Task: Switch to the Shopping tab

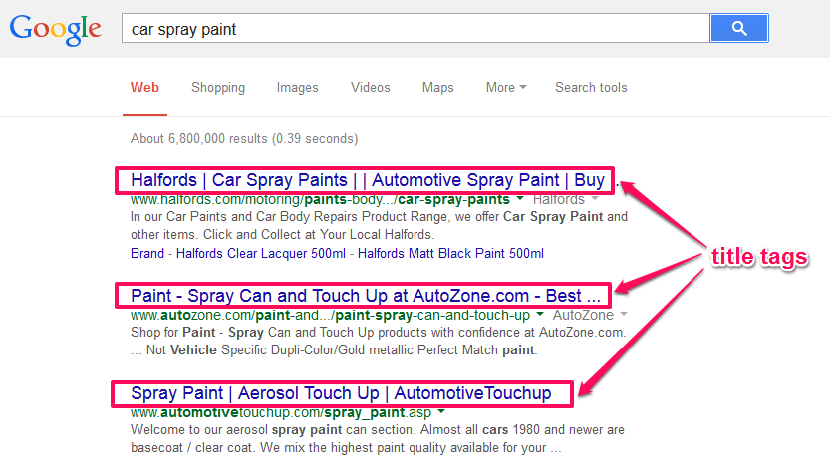Action: (x=218, y=88)
